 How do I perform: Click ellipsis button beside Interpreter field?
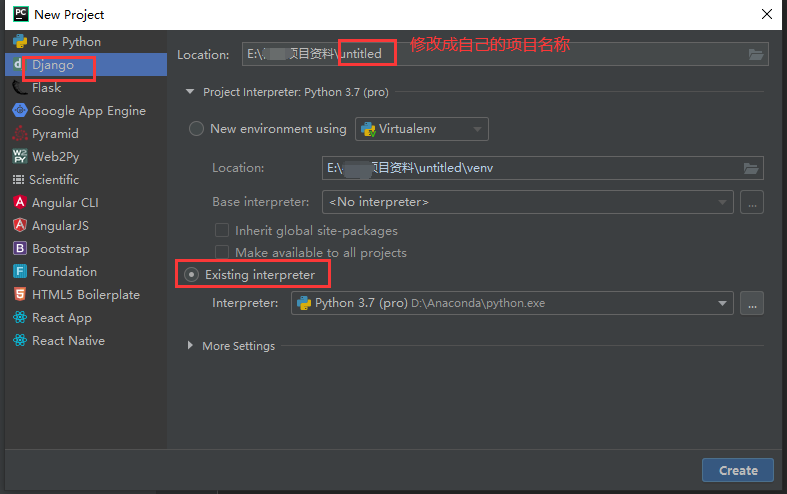pyautogui.click(x=752, y=303)
